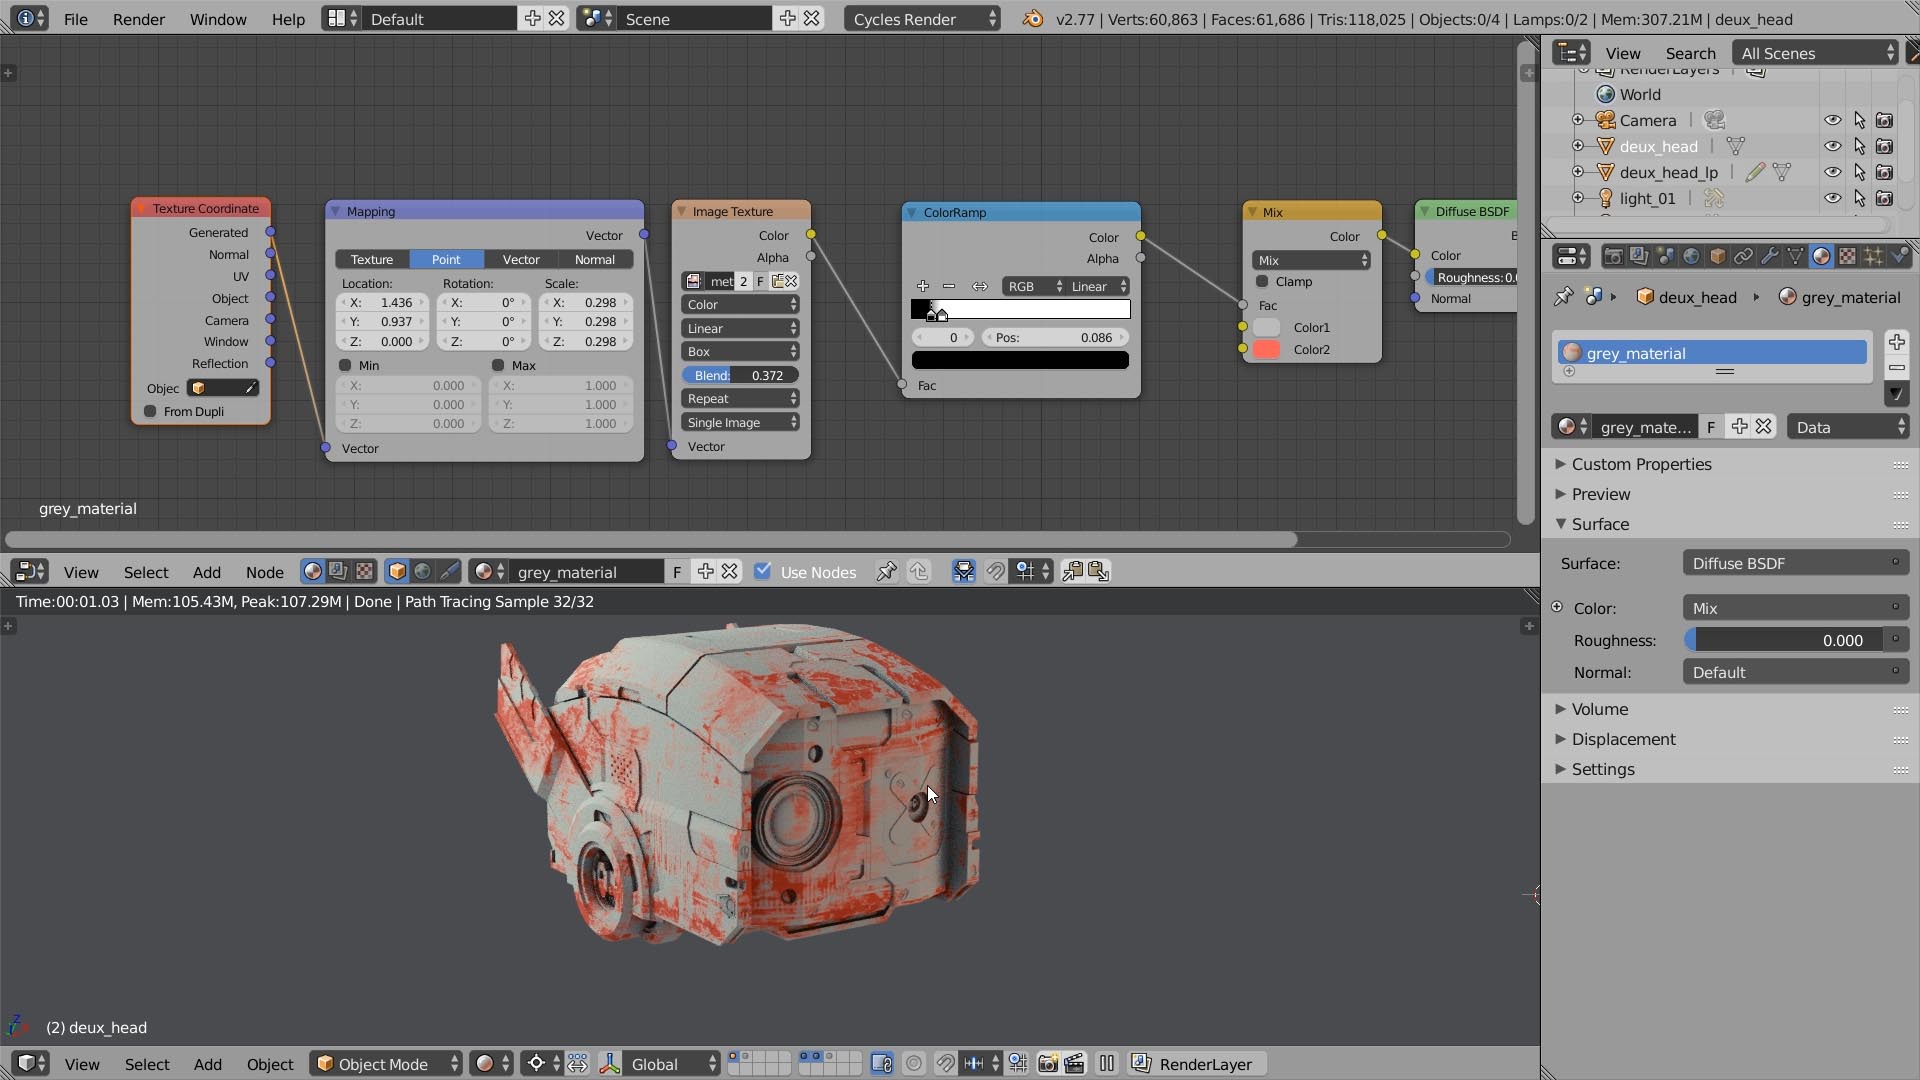
Task: Start rendering via the camera icon in timeline header
Action: tap(1047, 1063)
